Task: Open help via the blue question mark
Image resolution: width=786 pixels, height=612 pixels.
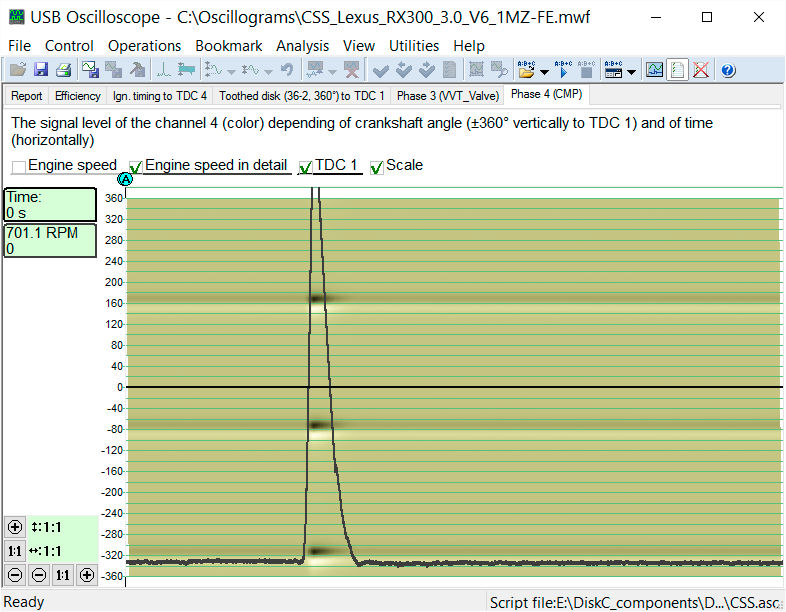Action: point(728,70)
